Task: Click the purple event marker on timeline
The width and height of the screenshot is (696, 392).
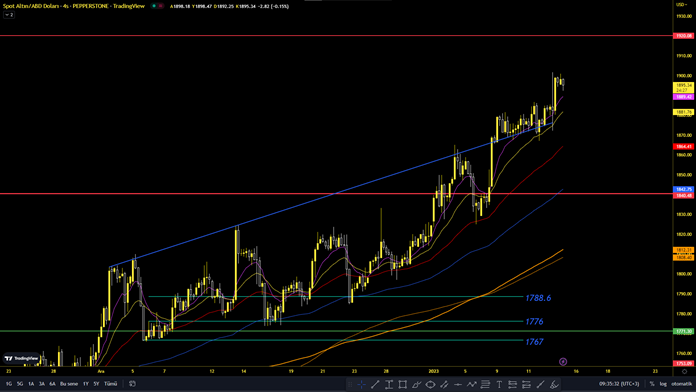Action: (x=563, y=362)
